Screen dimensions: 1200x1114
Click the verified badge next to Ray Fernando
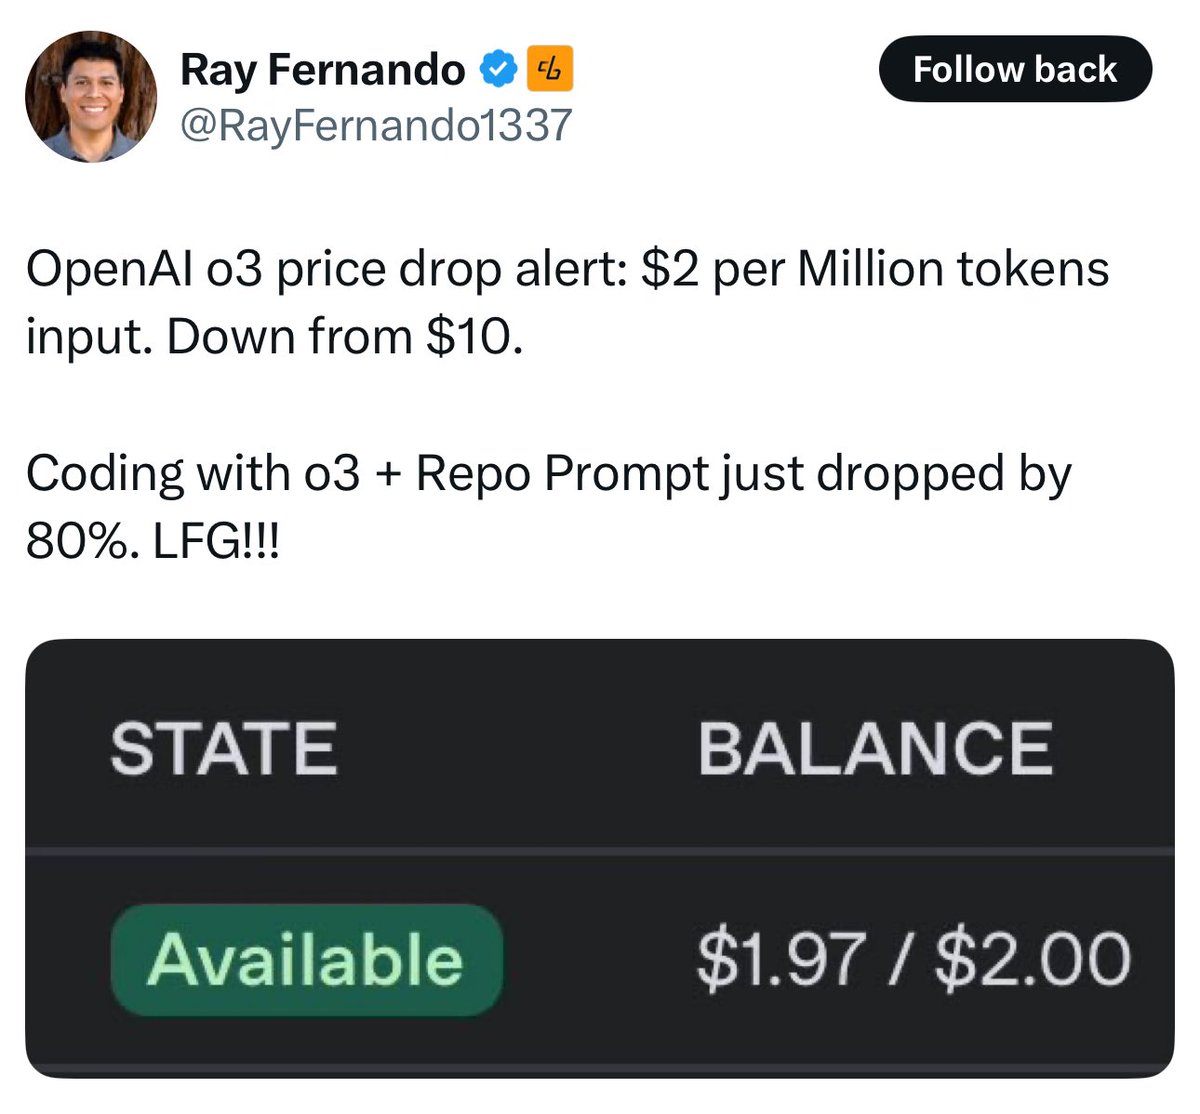[x=498, y=68]
